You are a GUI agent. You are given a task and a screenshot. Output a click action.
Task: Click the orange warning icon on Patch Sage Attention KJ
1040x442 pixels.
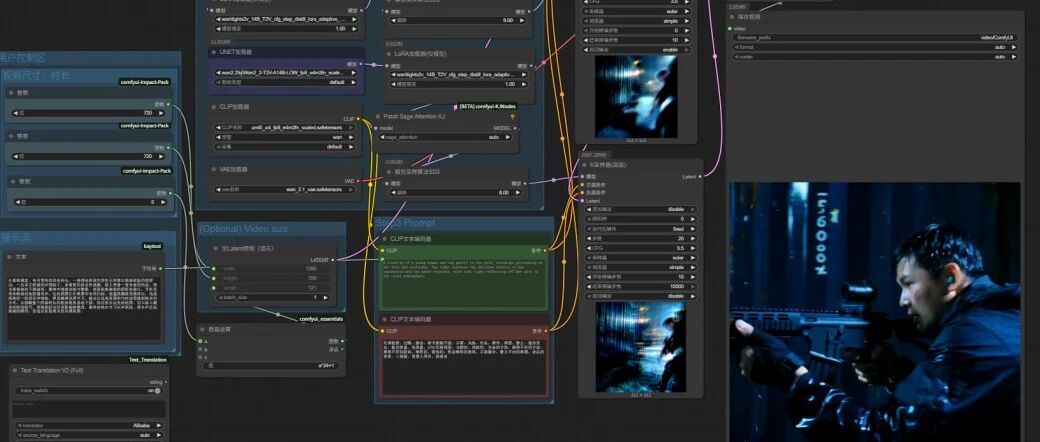pos(512,116)
